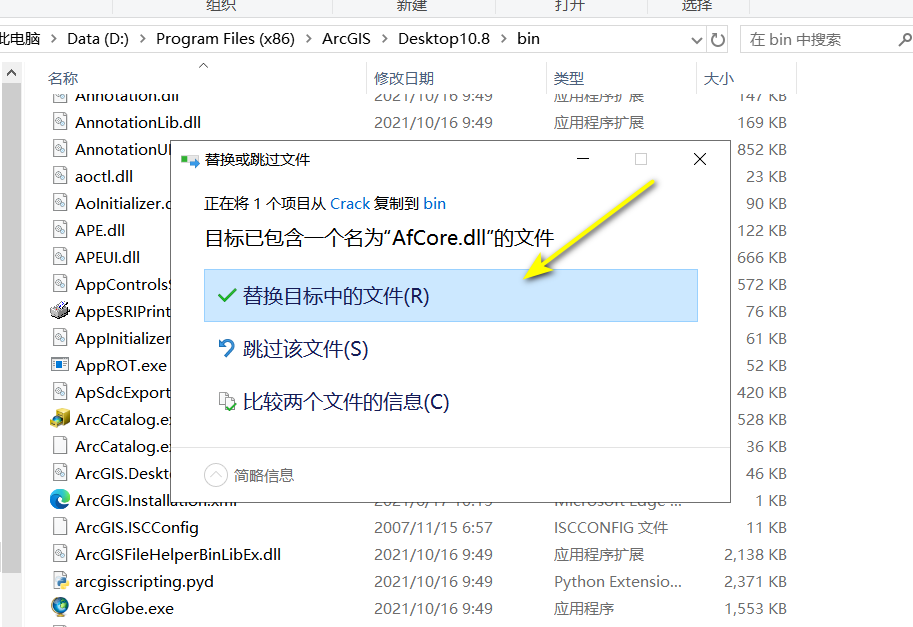Select the file named AppROT.exe
Screen dimensions: 913x627
[x=121, y=365]
